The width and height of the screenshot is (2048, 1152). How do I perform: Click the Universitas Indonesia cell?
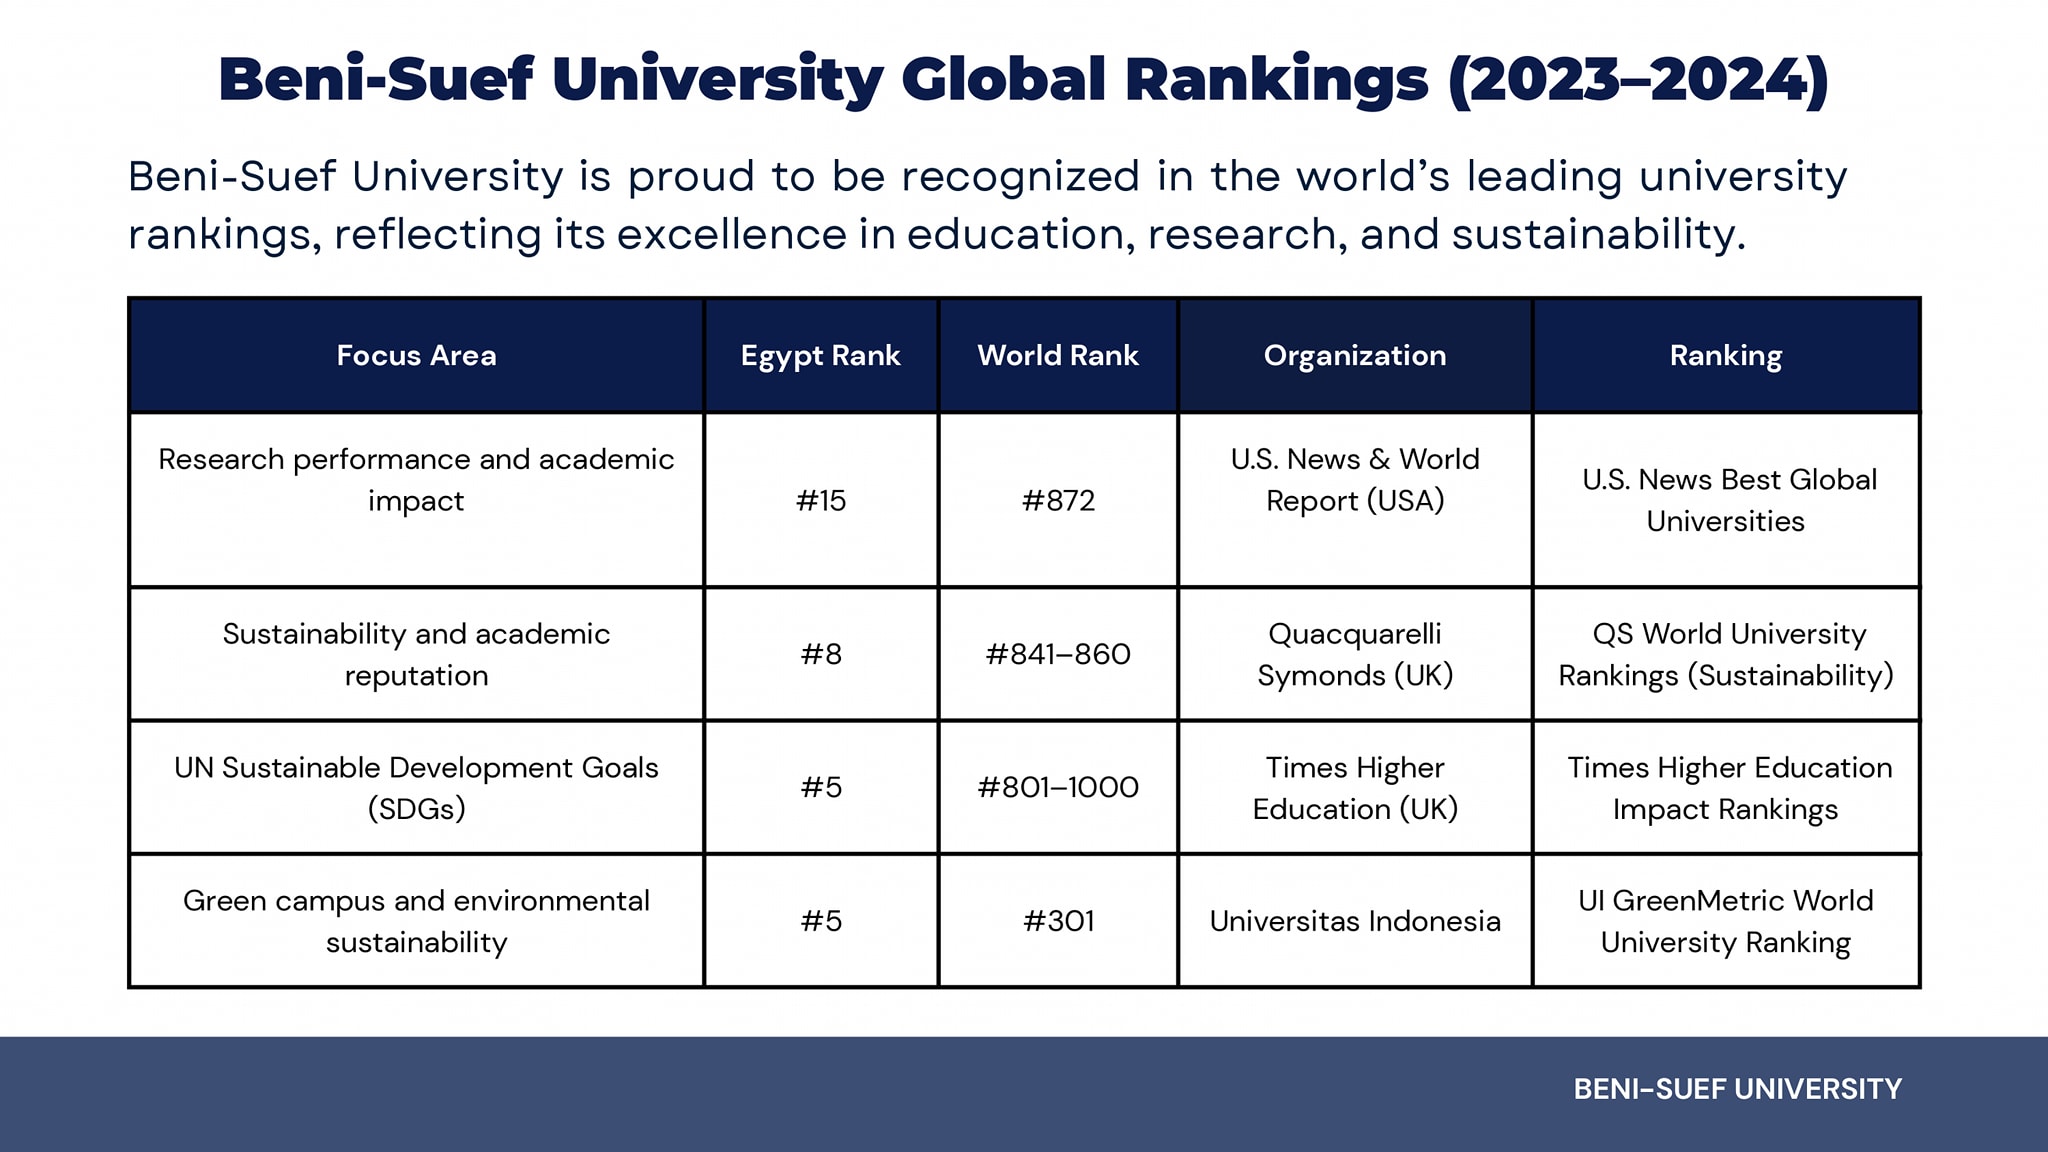[1354, 921]
